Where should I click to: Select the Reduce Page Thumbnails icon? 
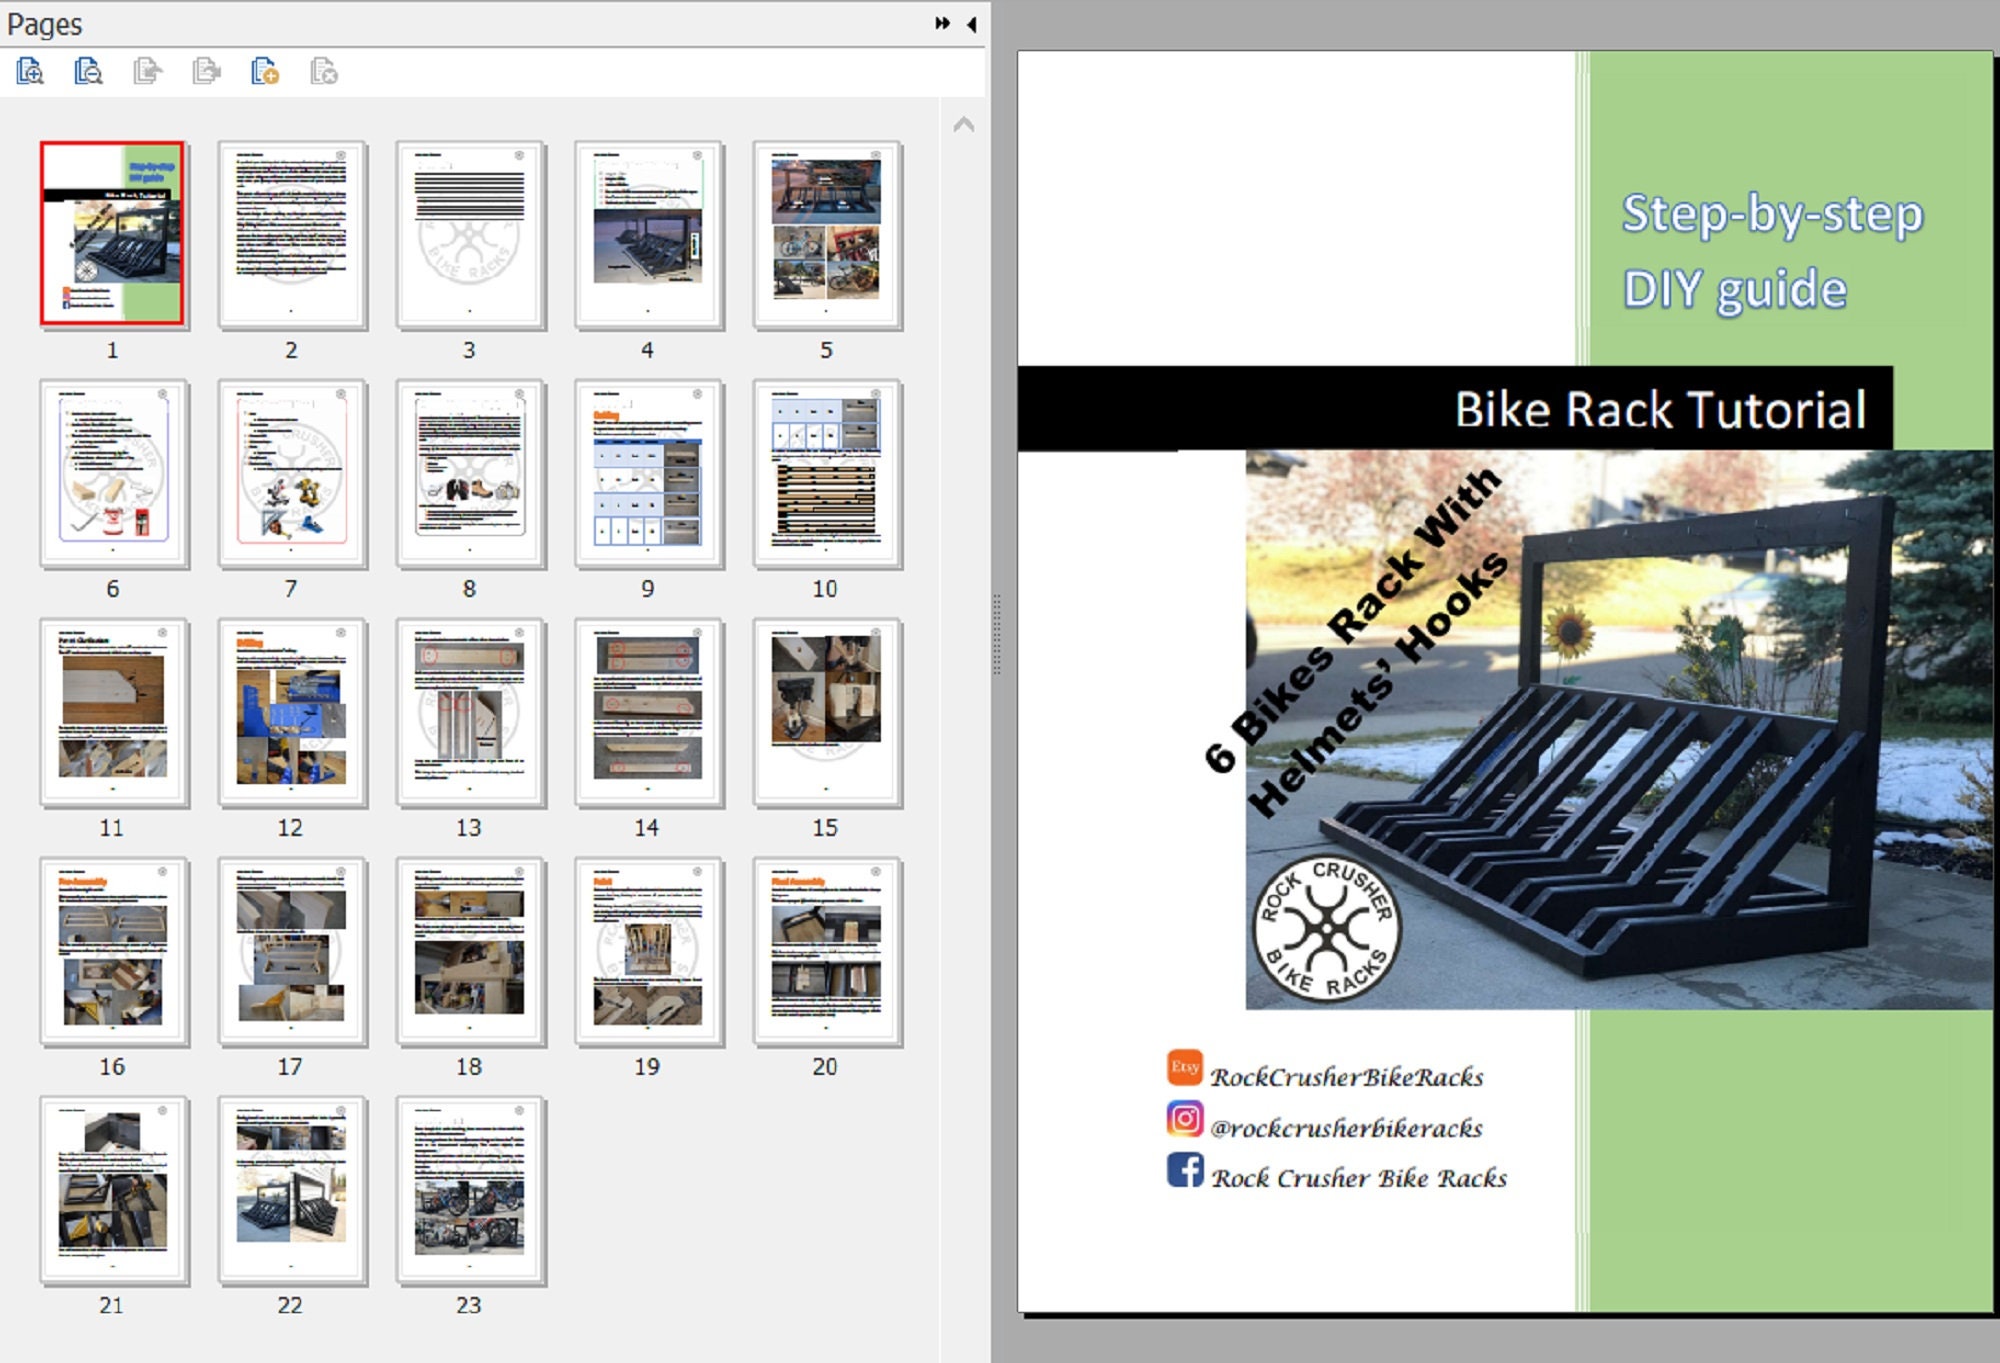(86, 72)
